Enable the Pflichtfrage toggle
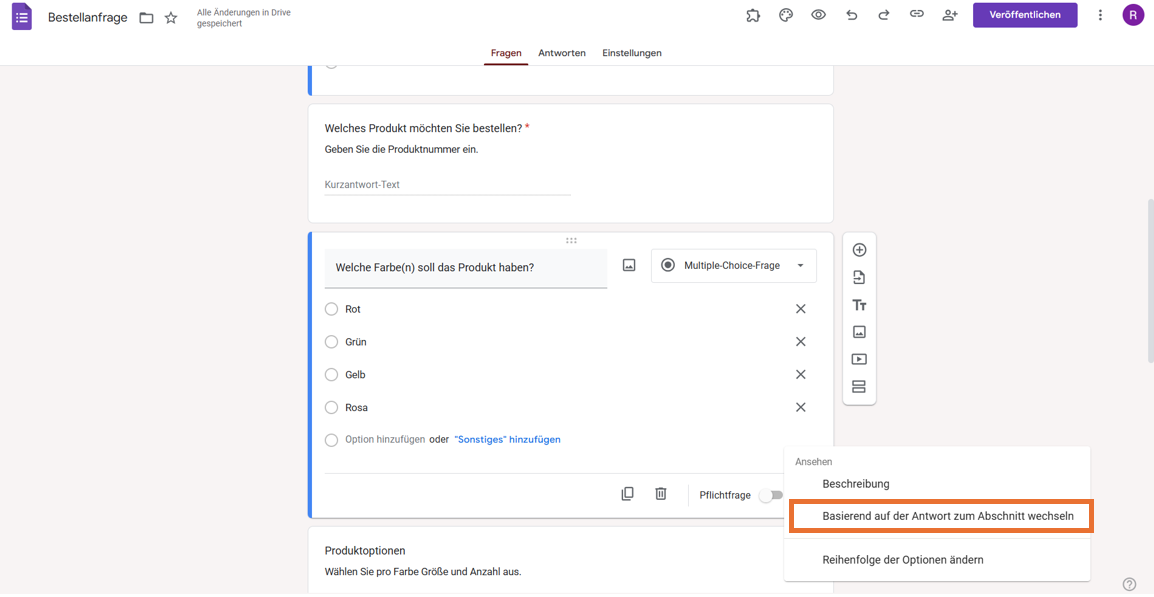 [x=770, y=494]
